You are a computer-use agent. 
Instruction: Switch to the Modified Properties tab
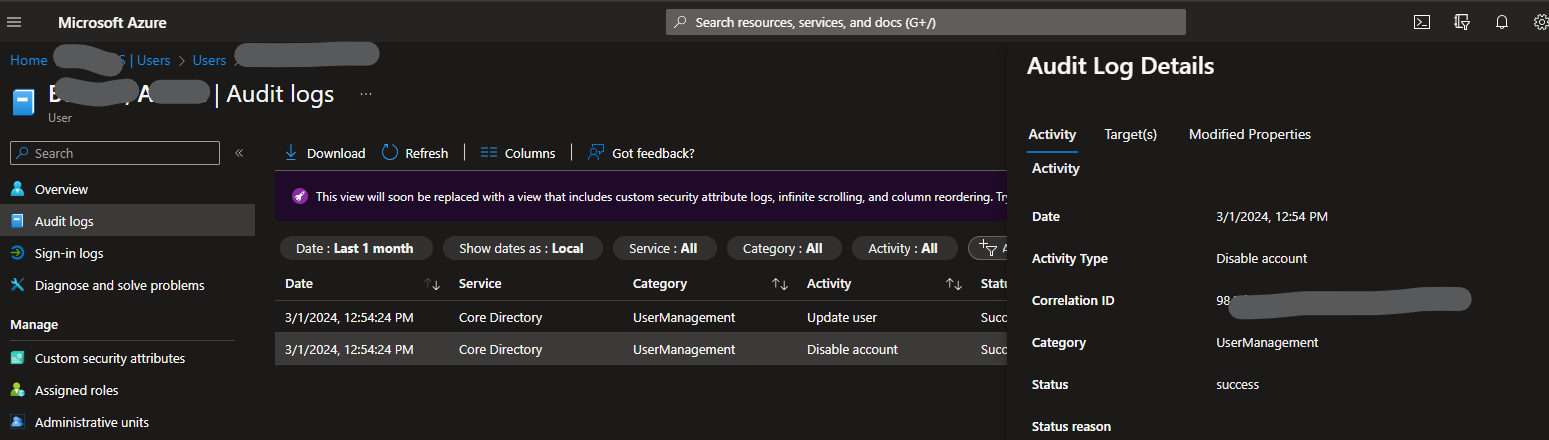coord(1249,134)
